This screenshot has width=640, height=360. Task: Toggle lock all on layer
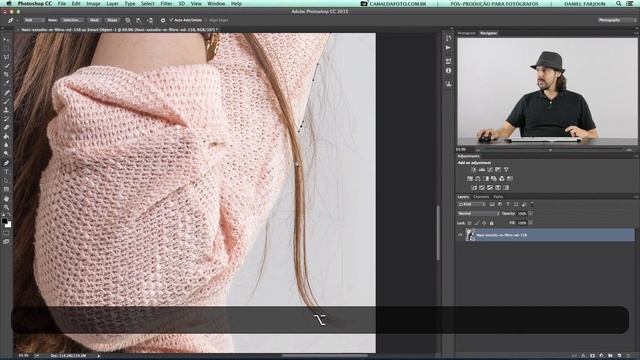(491, 223)
